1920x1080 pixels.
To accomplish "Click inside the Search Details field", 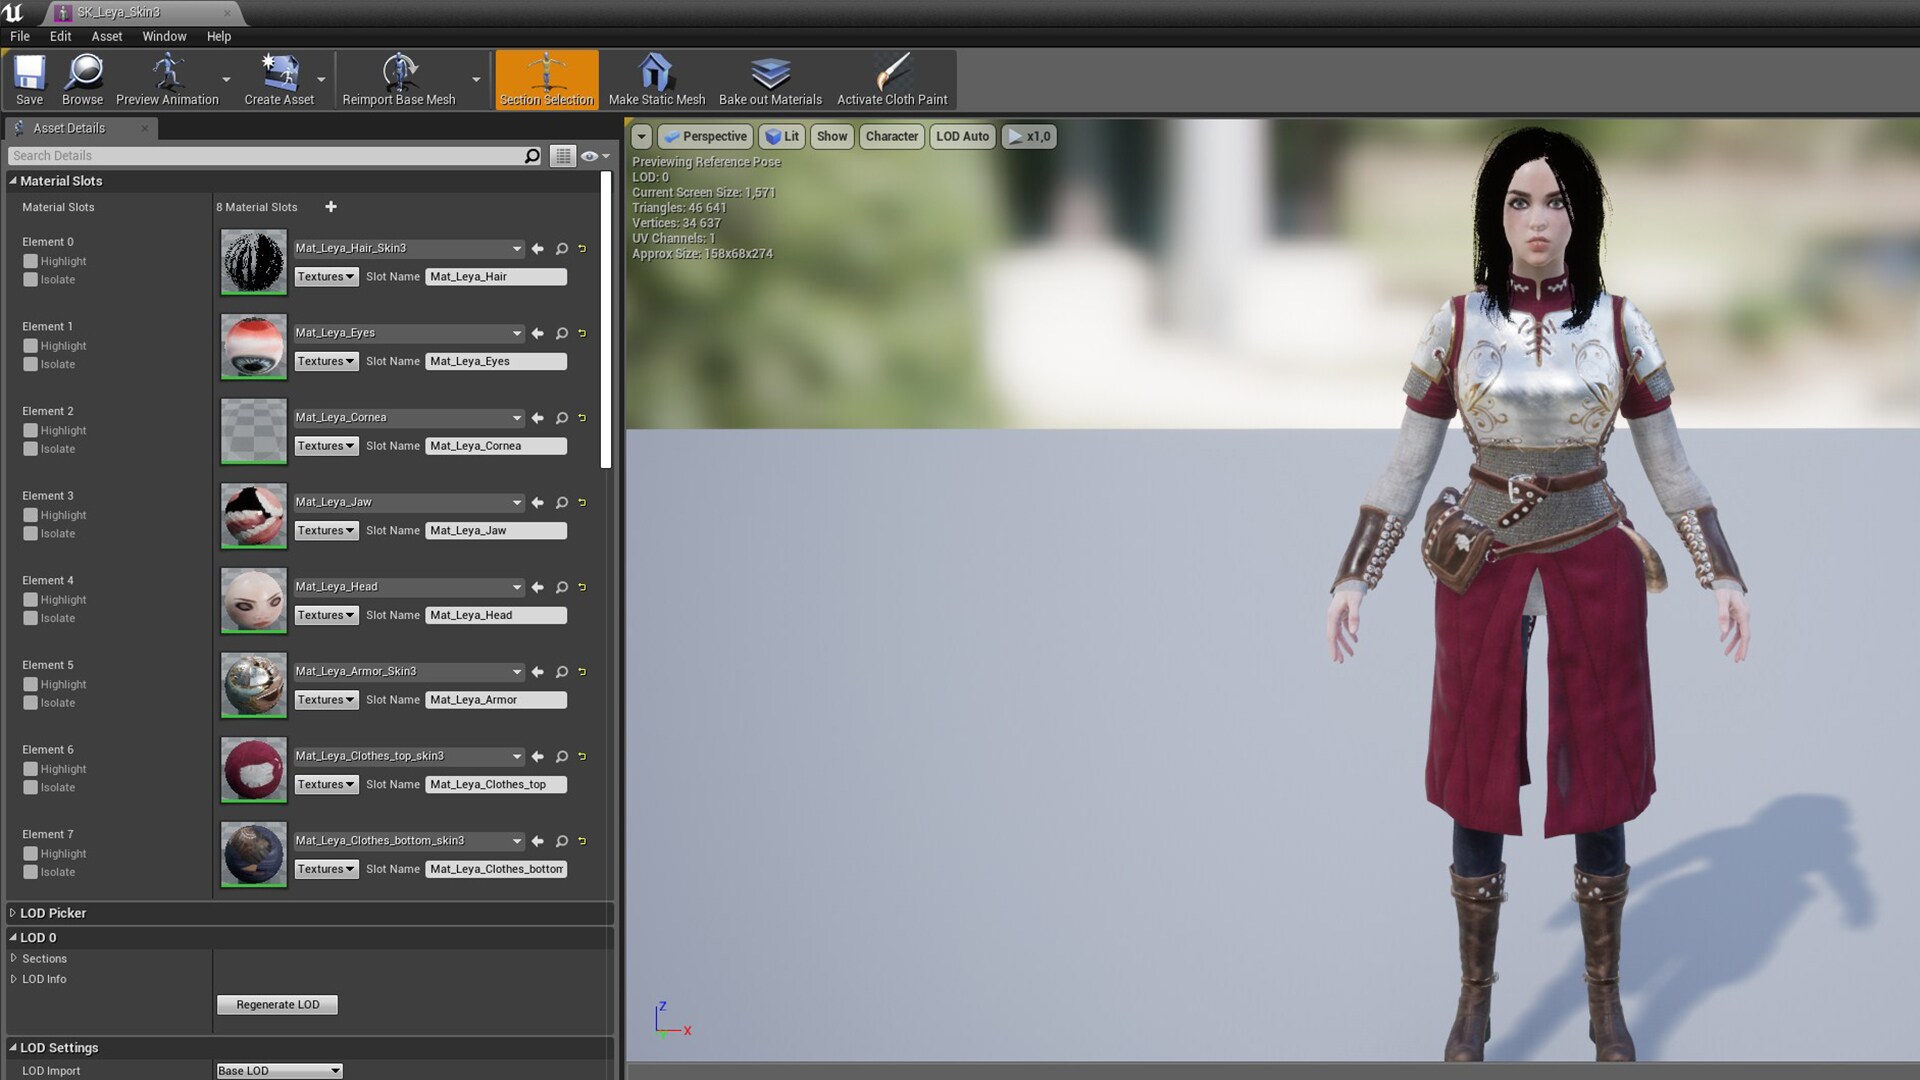I will [270, 155].
